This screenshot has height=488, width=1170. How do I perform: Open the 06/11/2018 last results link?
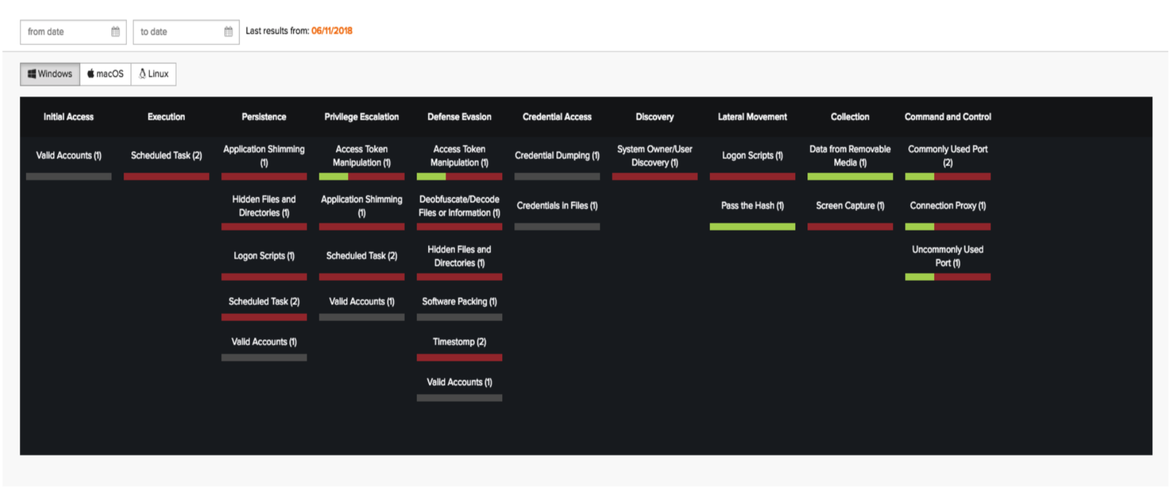[332, 31]
